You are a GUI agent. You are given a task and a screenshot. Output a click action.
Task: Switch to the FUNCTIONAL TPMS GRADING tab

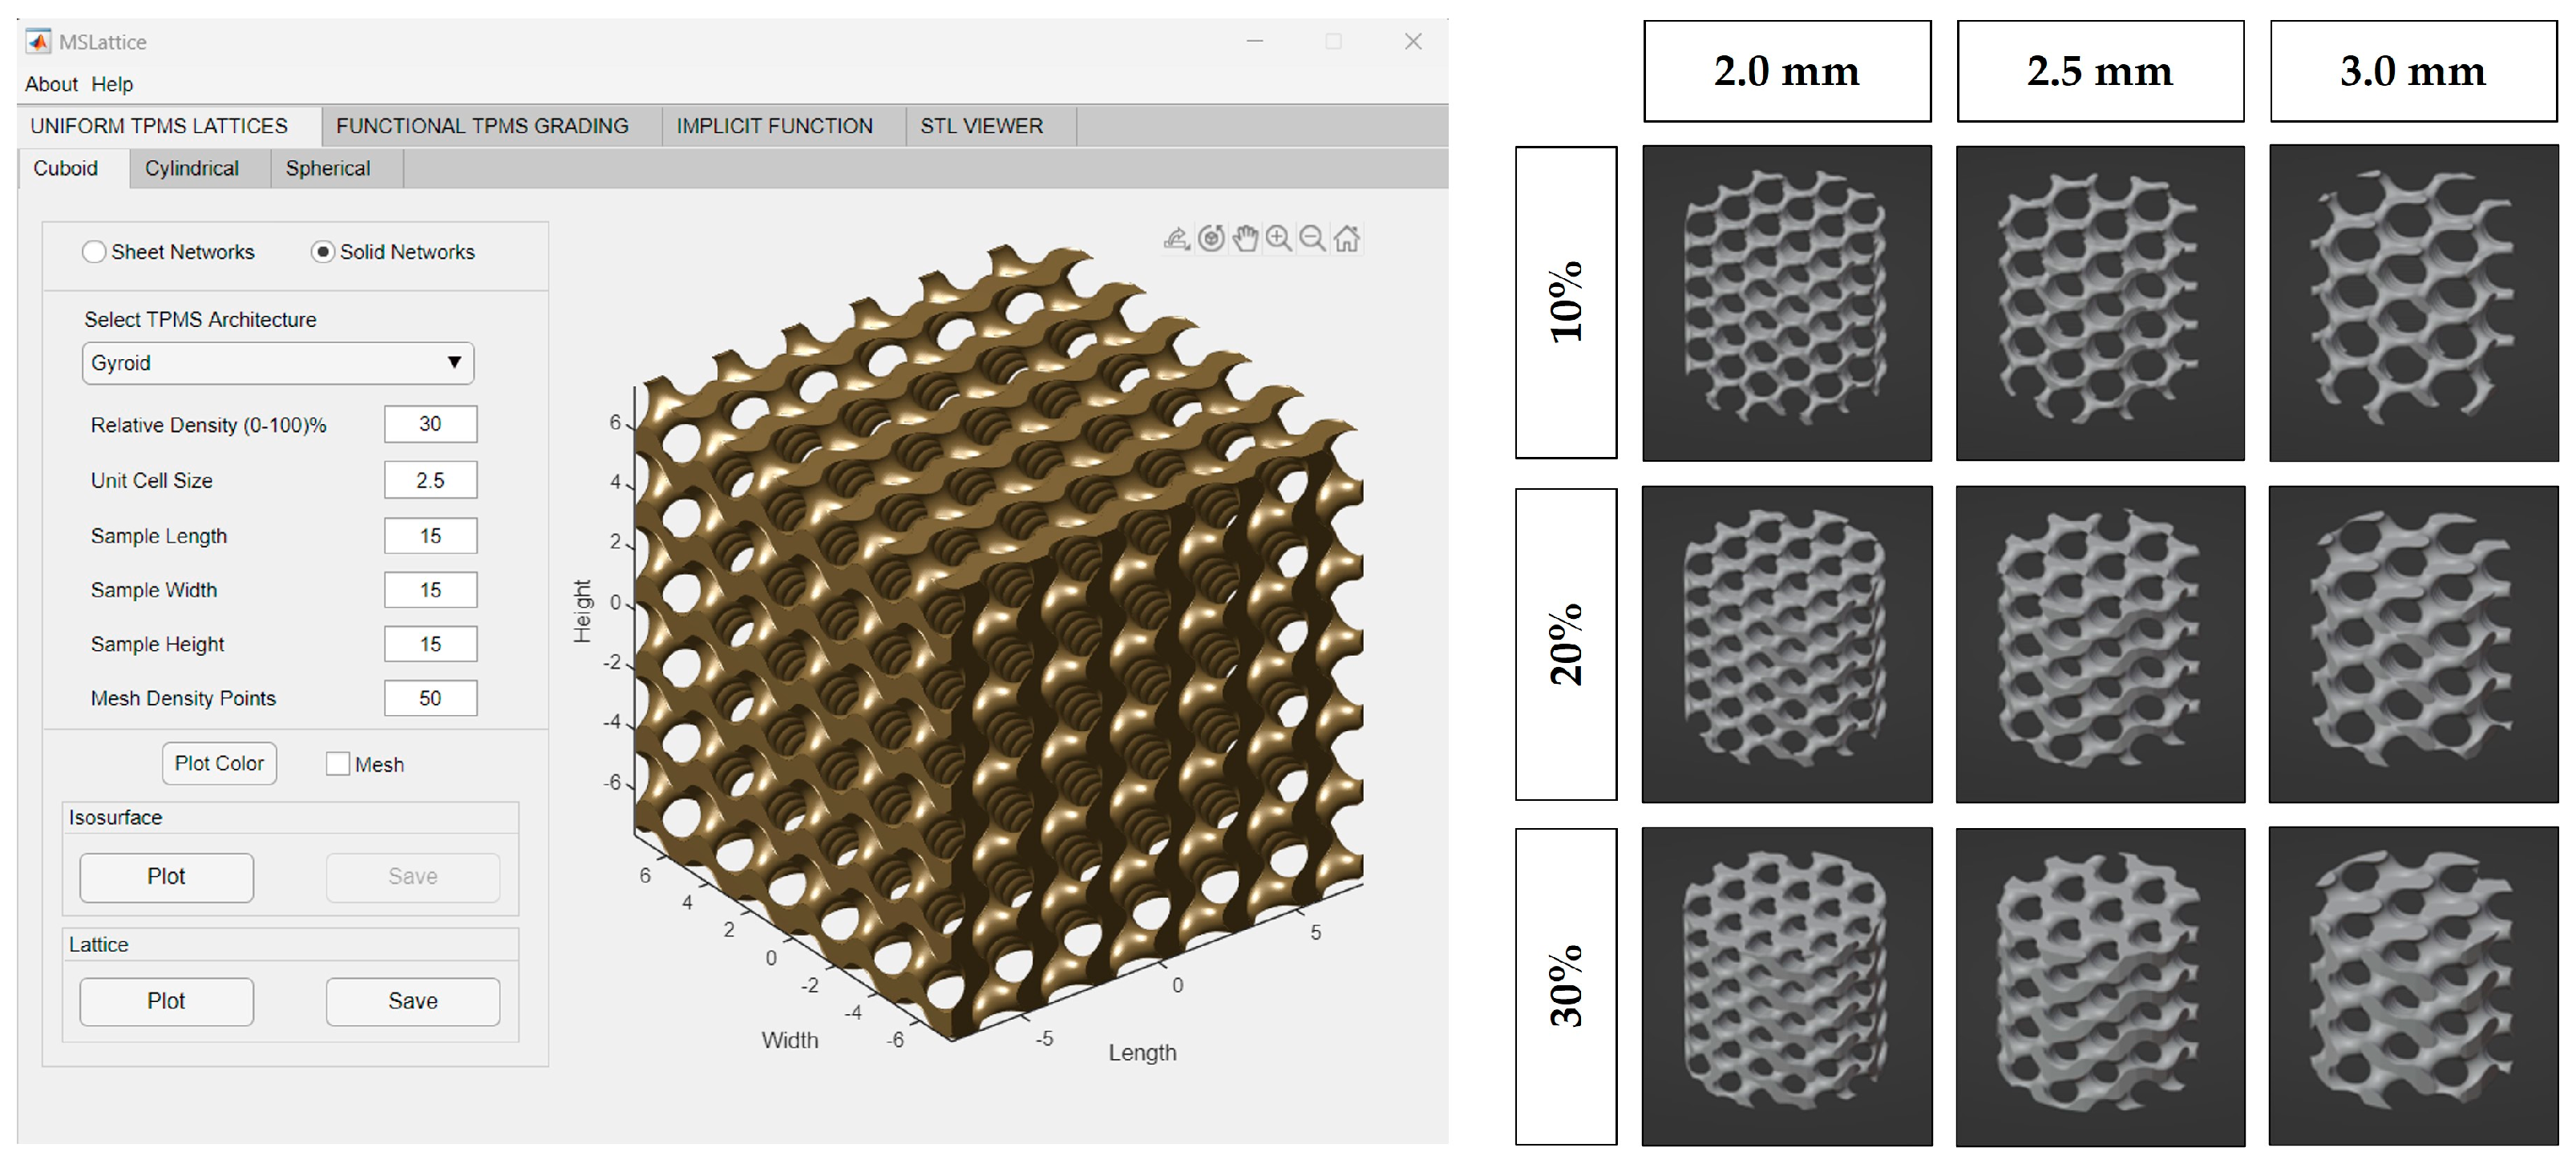pos(483,126)
